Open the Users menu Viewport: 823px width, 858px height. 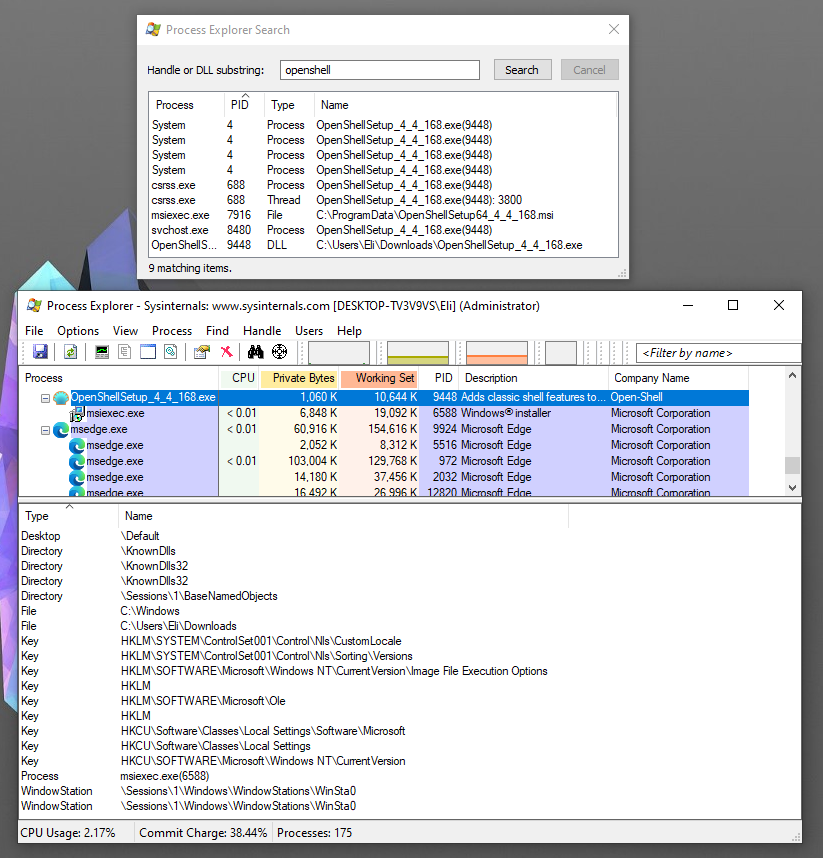point(309,331)
